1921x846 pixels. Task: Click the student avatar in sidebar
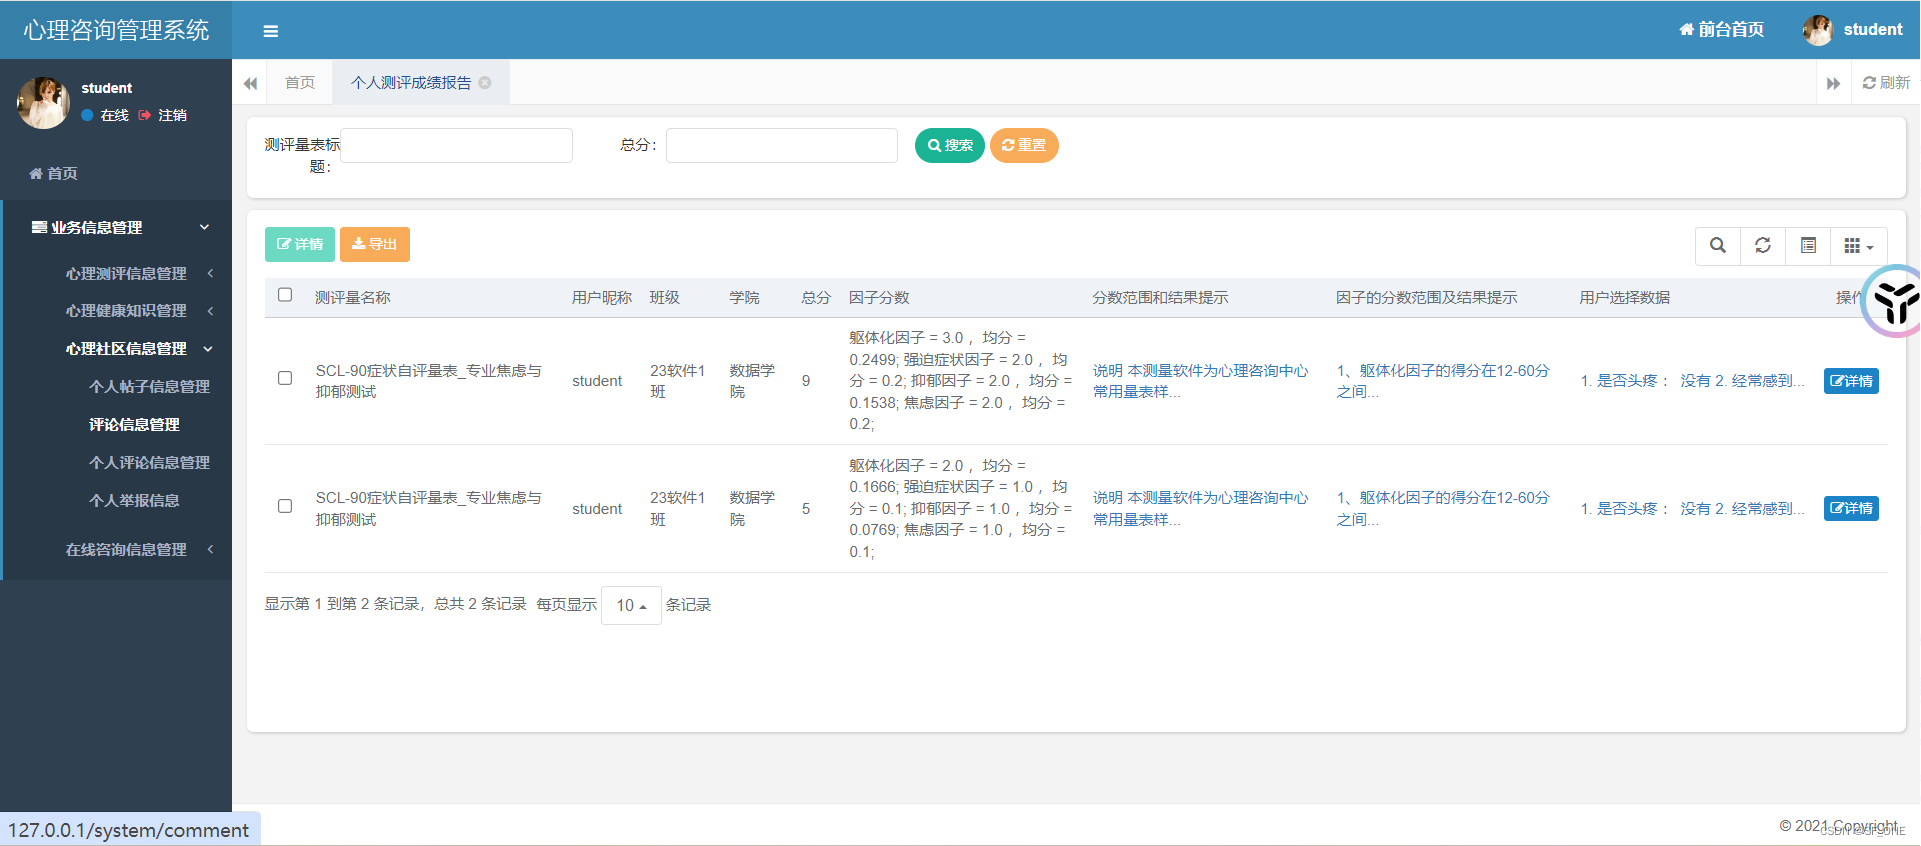point(43,103)
